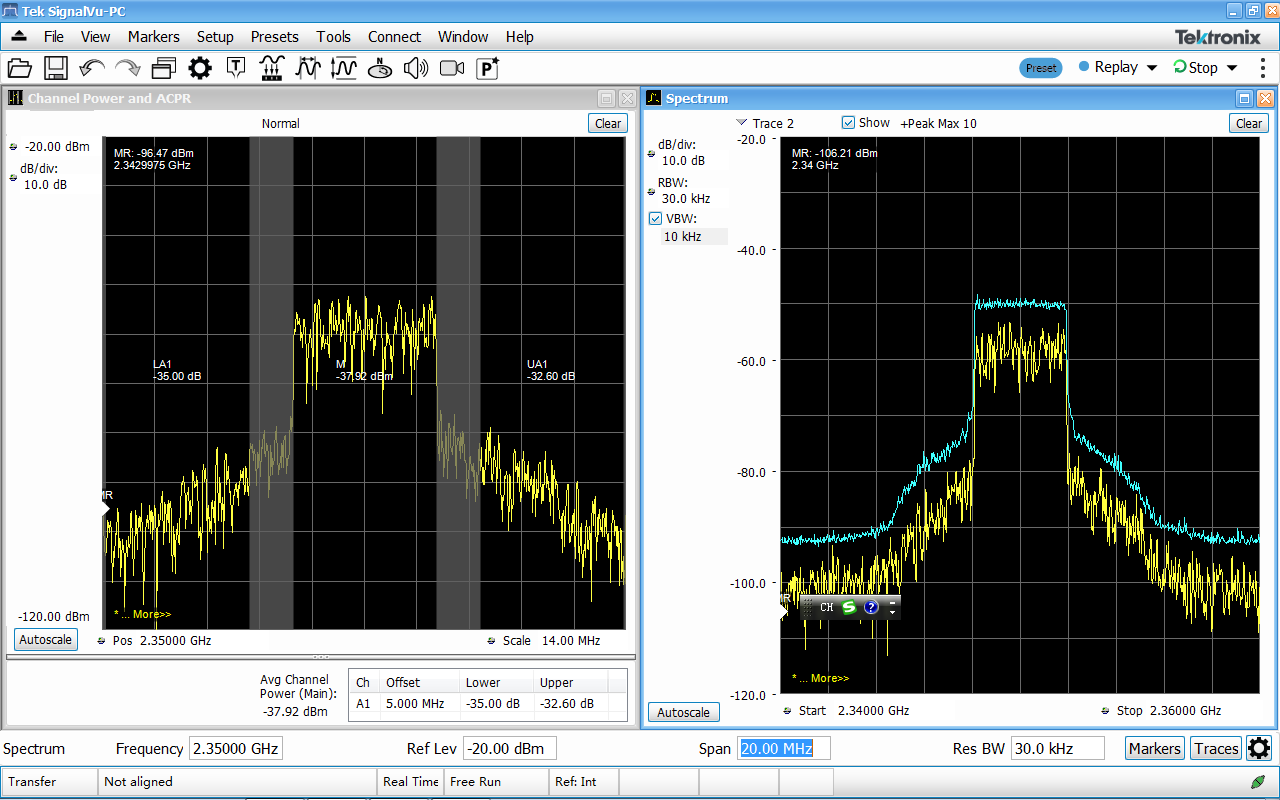Screen dimensions: 1280x800
Task: Open the Markers menu
Action: coord(153,37)
